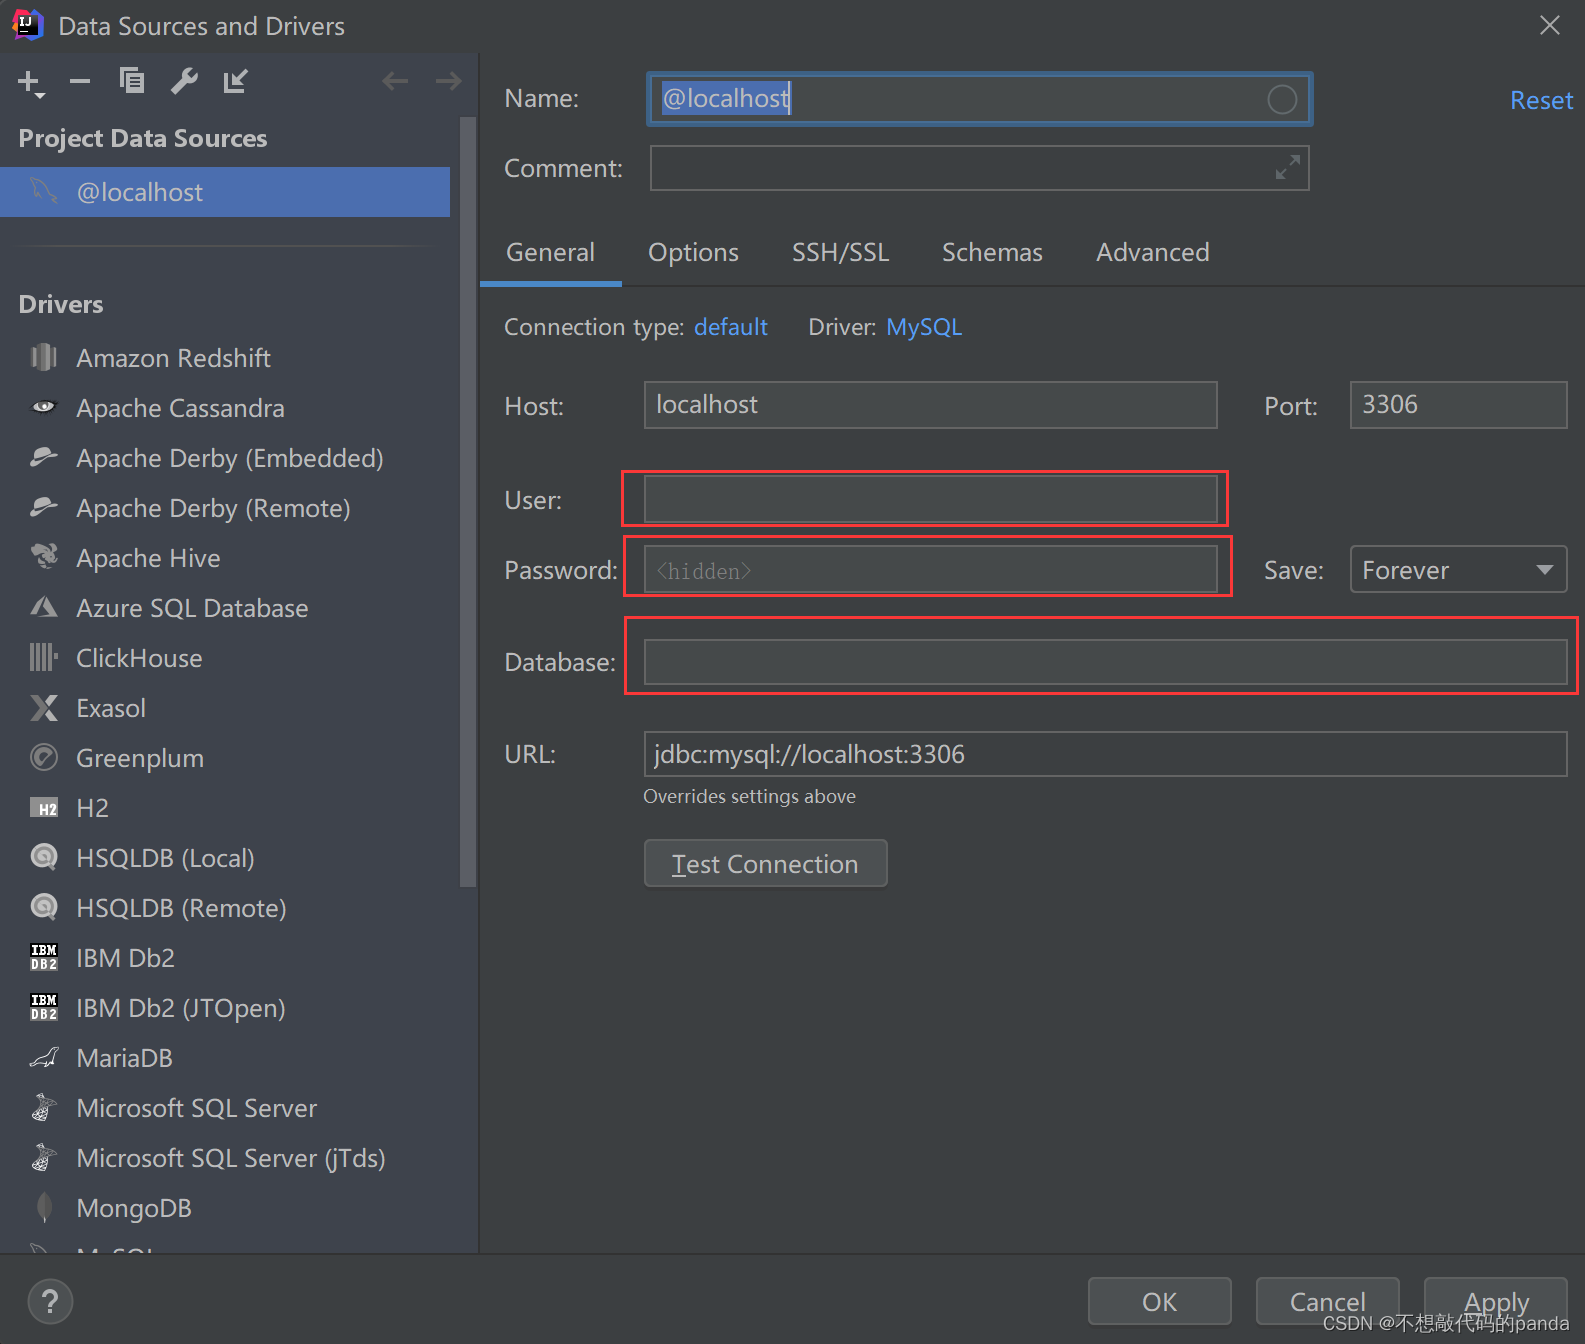The width and height of the screenshot is (1585, 1344).
Task: Switch to the Schemas tab
Action: [x=992, y=252]
